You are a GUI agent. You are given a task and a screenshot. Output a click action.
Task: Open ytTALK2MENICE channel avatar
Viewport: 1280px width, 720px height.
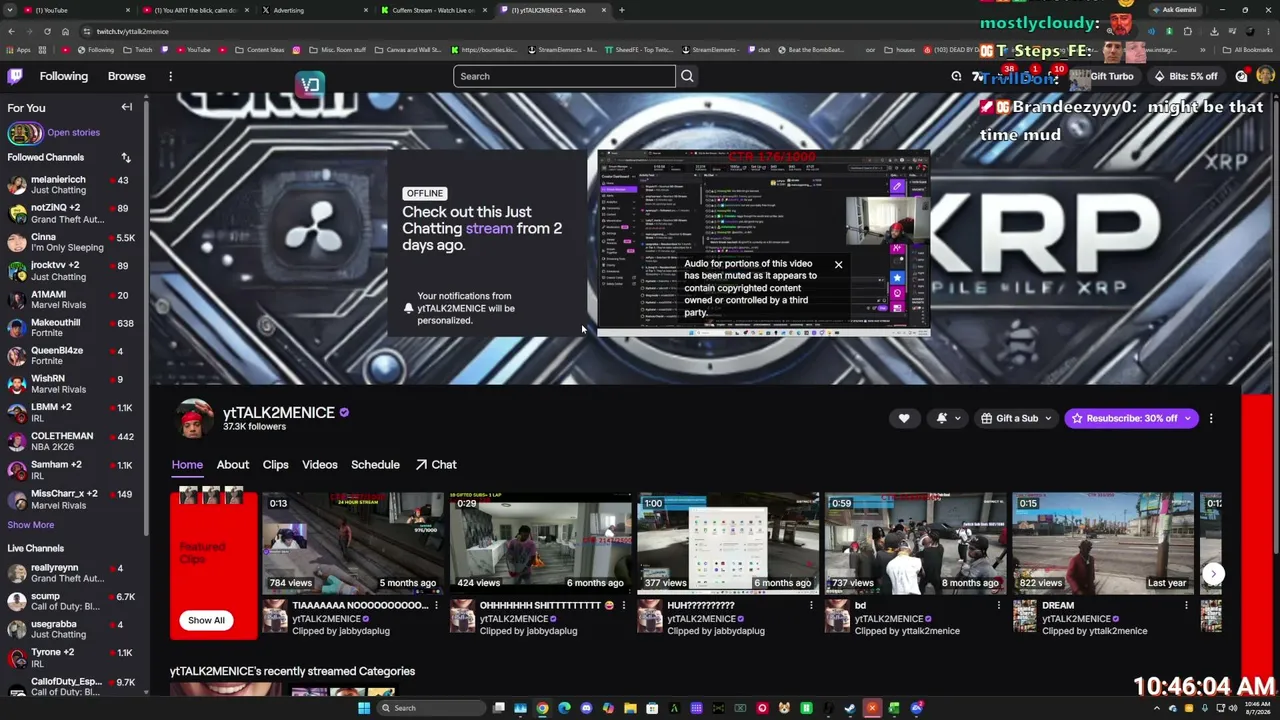(195, 419)
